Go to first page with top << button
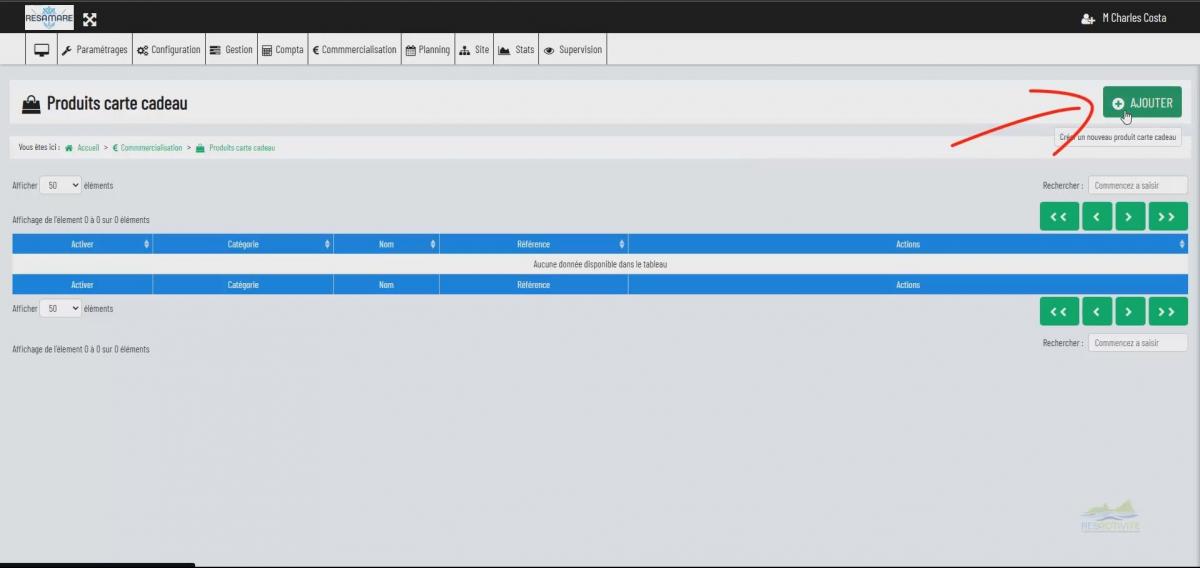This screenshot has width=1200, height=568. pyautogui.click(x=1059, y=216)
